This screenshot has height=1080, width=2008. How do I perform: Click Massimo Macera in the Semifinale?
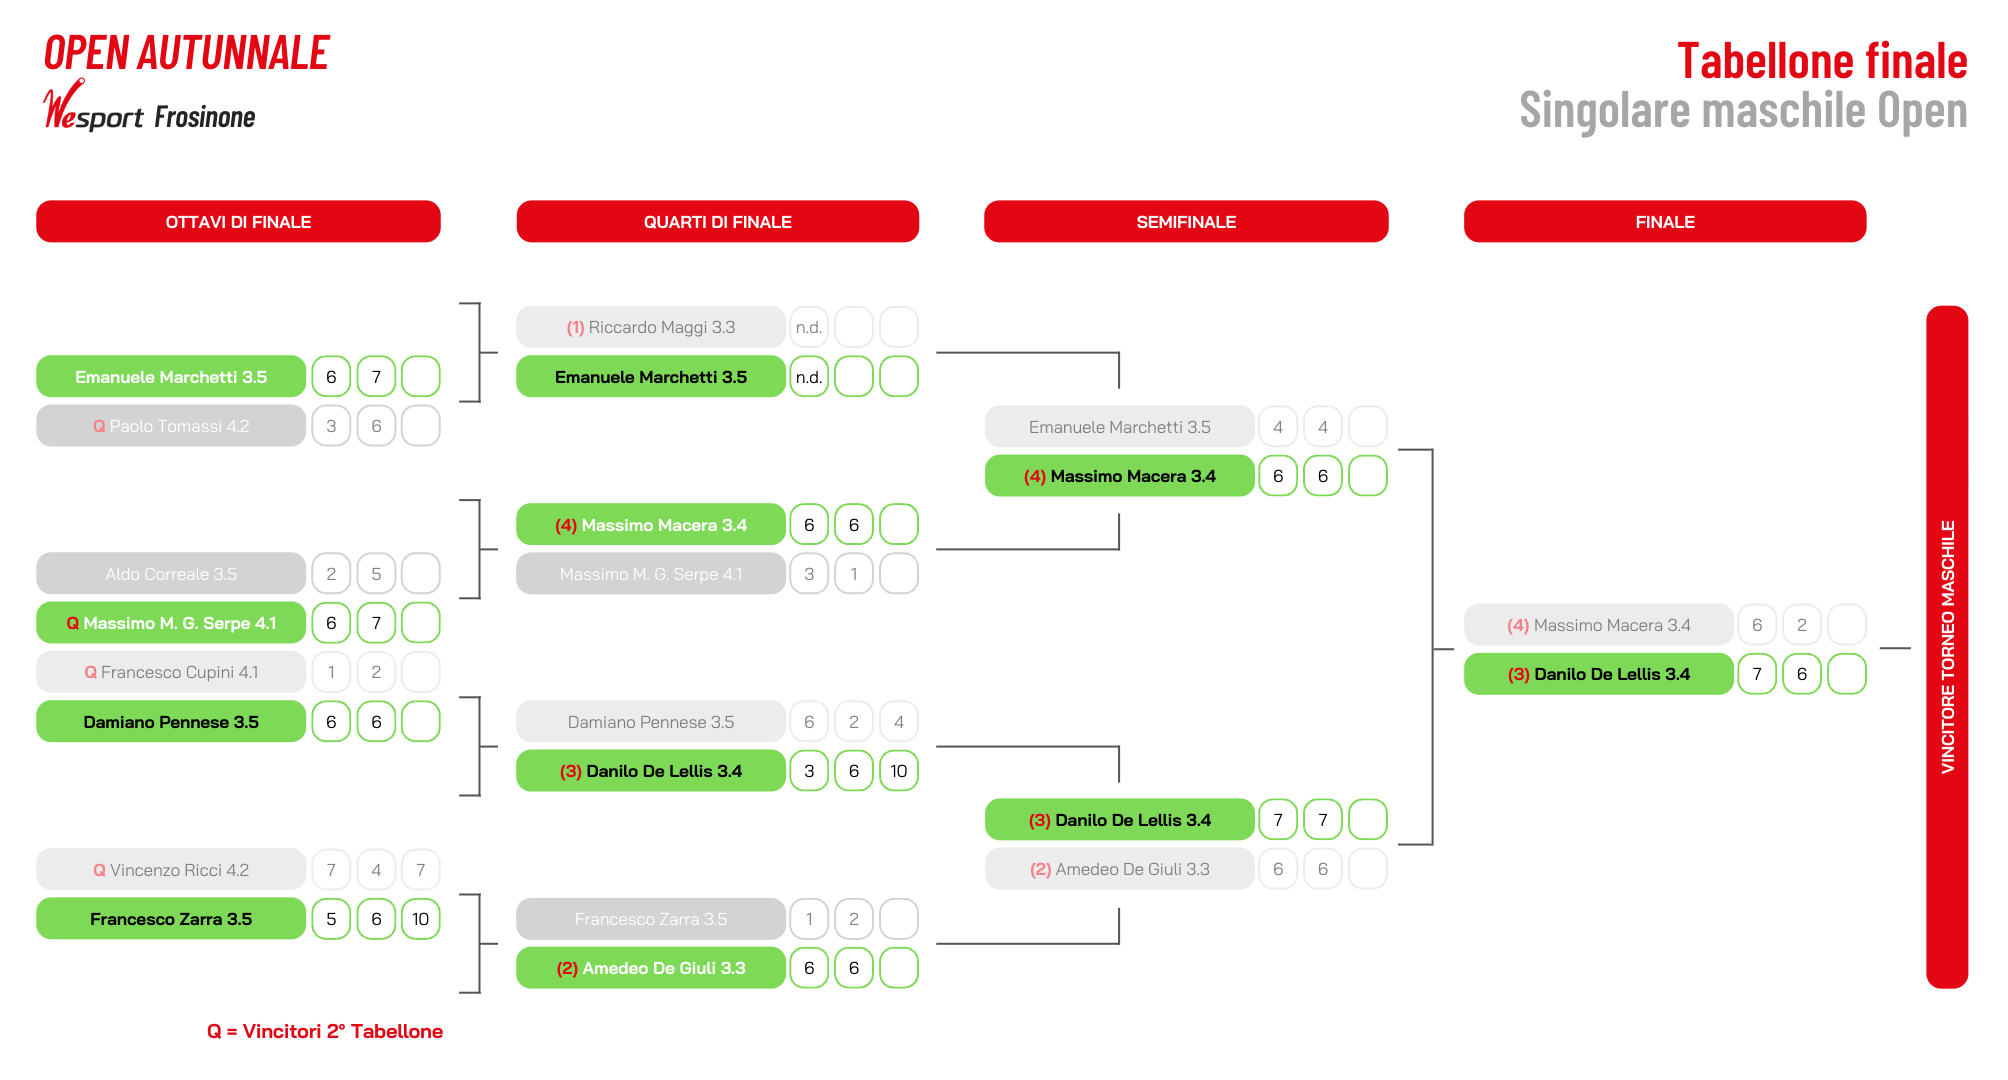[1119, 476]
